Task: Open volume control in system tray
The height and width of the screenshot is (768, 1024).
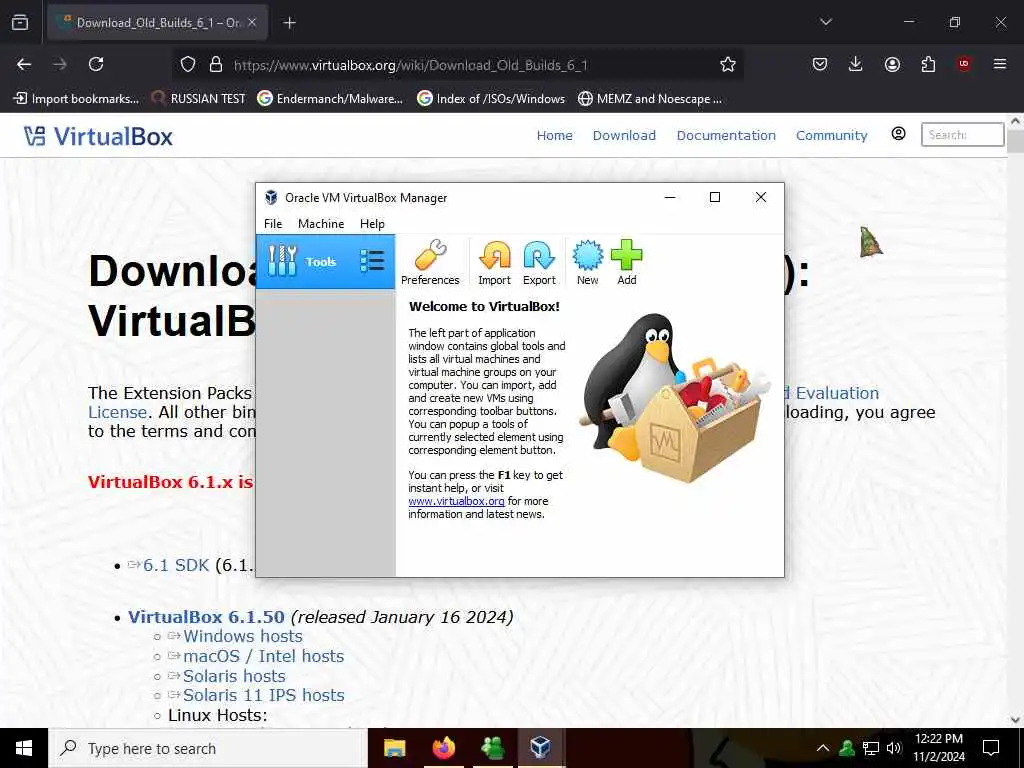Action: coord(894,748)
